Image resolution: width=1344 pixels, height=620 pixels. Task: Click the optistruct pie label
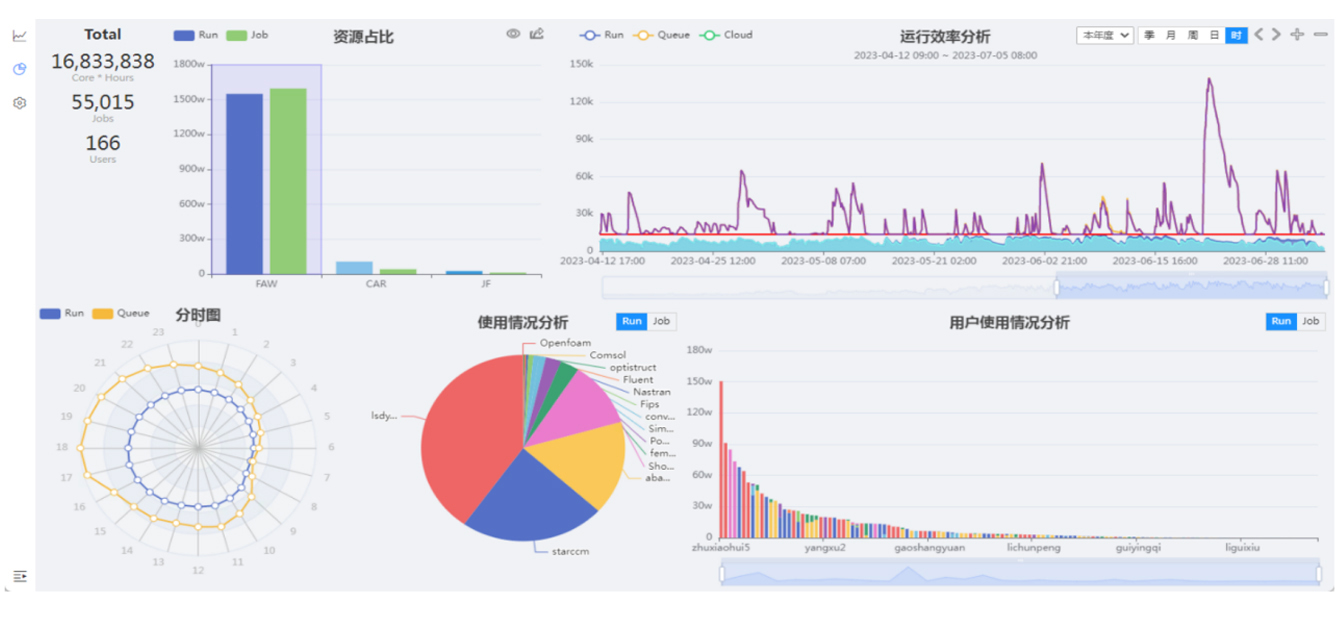633,367
